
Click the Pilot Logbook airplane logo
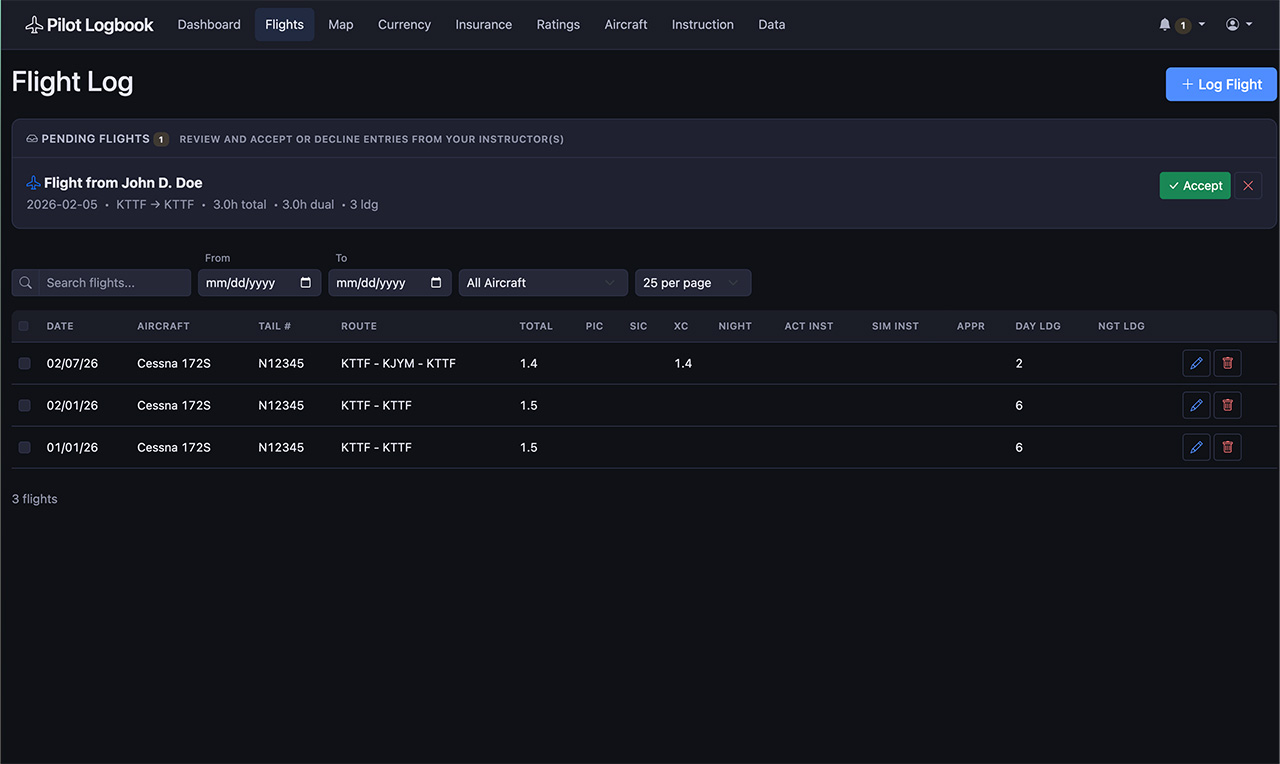click(35, 25)
